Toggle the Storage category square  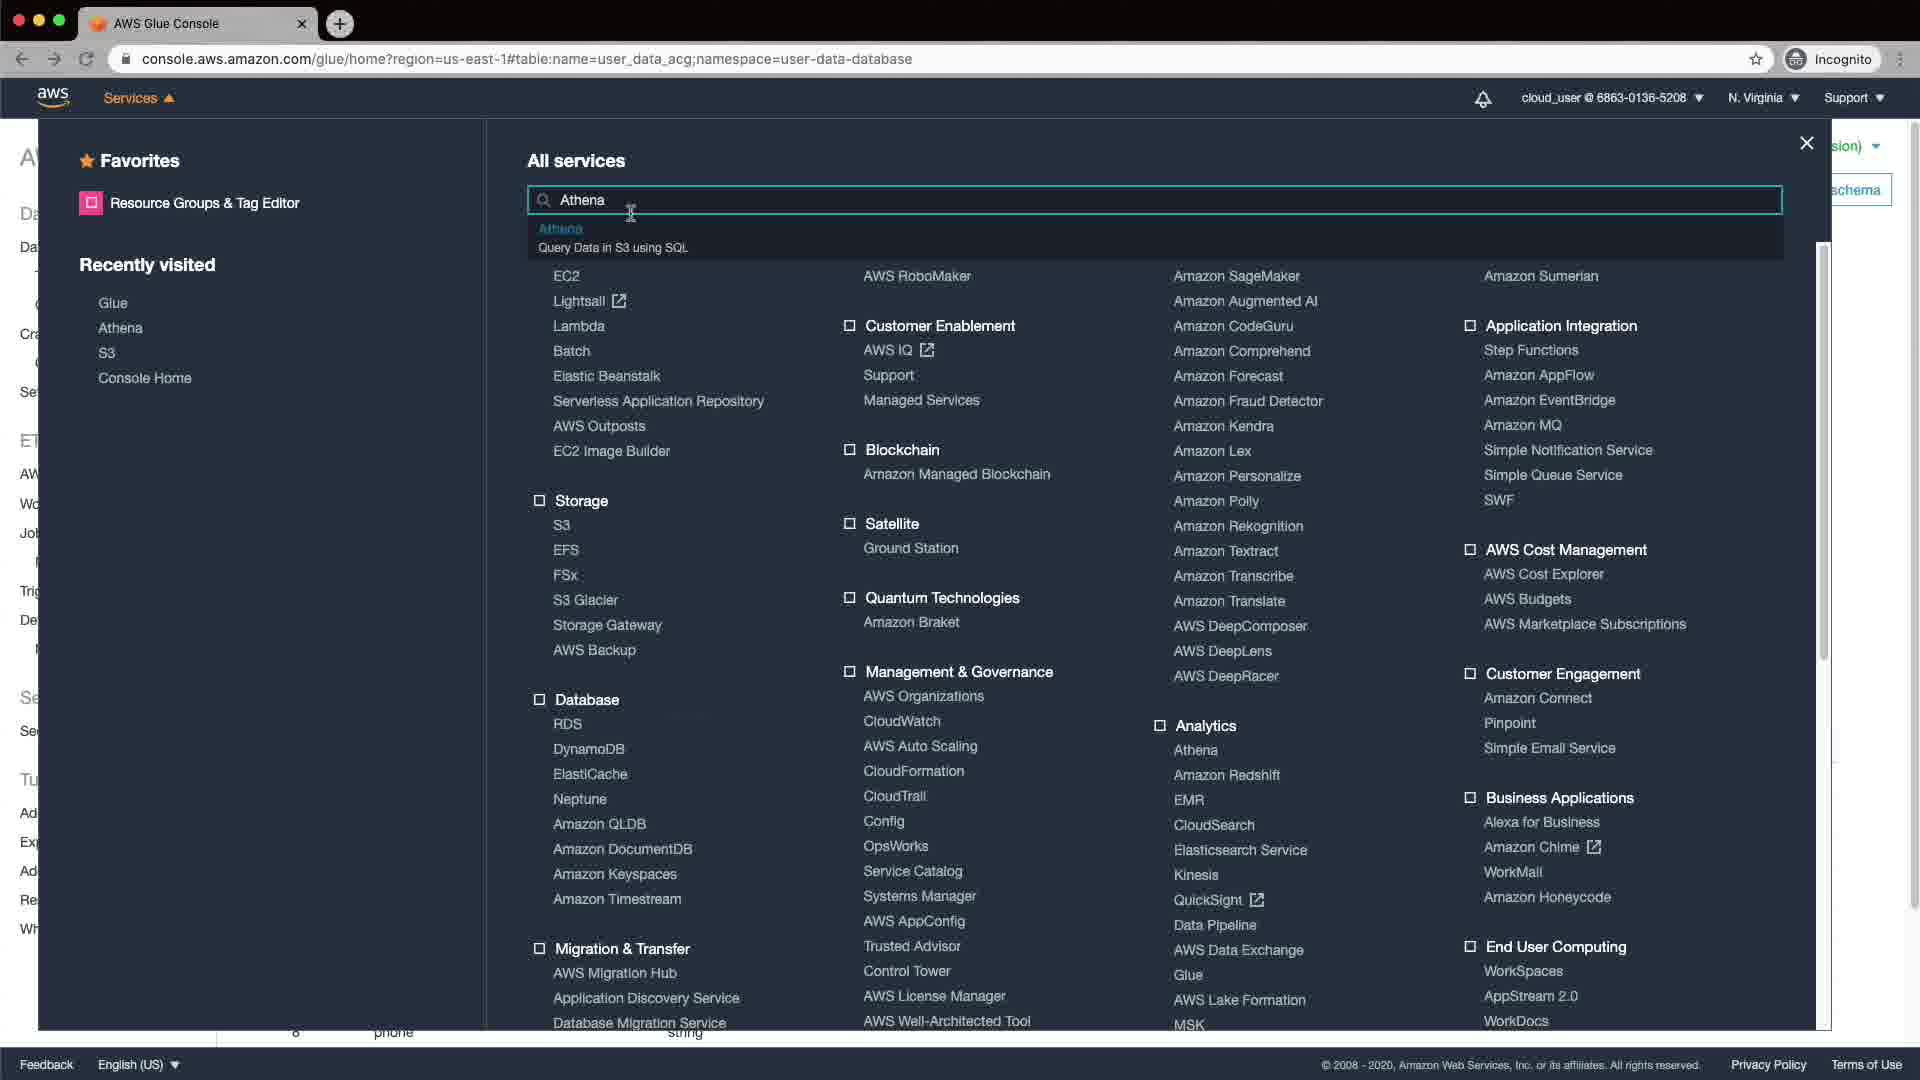point(540,501)
